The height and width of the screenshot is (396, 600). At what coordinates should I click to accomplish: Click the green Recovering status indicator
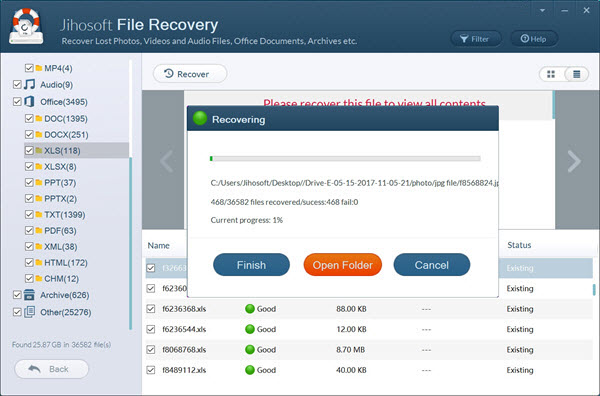200,119
